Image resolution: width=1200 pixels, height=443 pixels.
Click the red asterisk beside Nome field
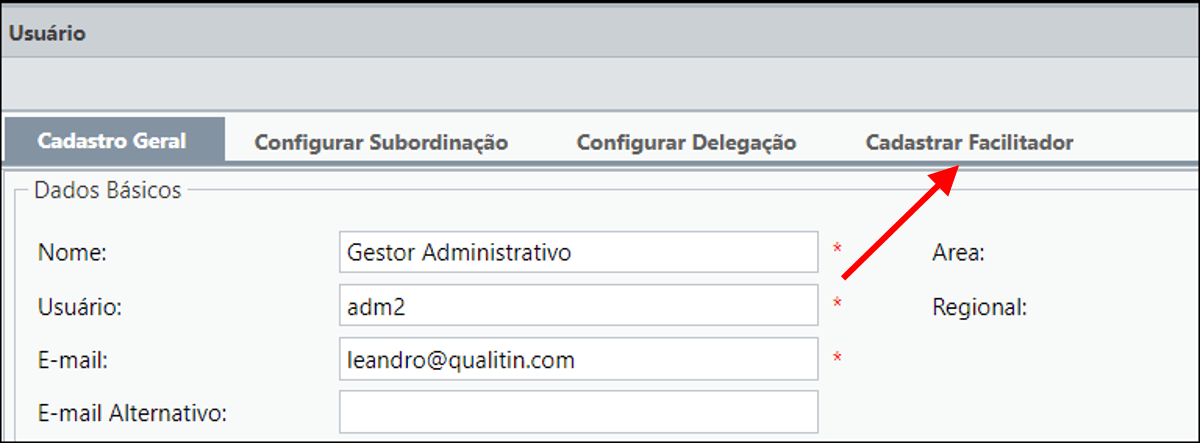pos(838,248)
